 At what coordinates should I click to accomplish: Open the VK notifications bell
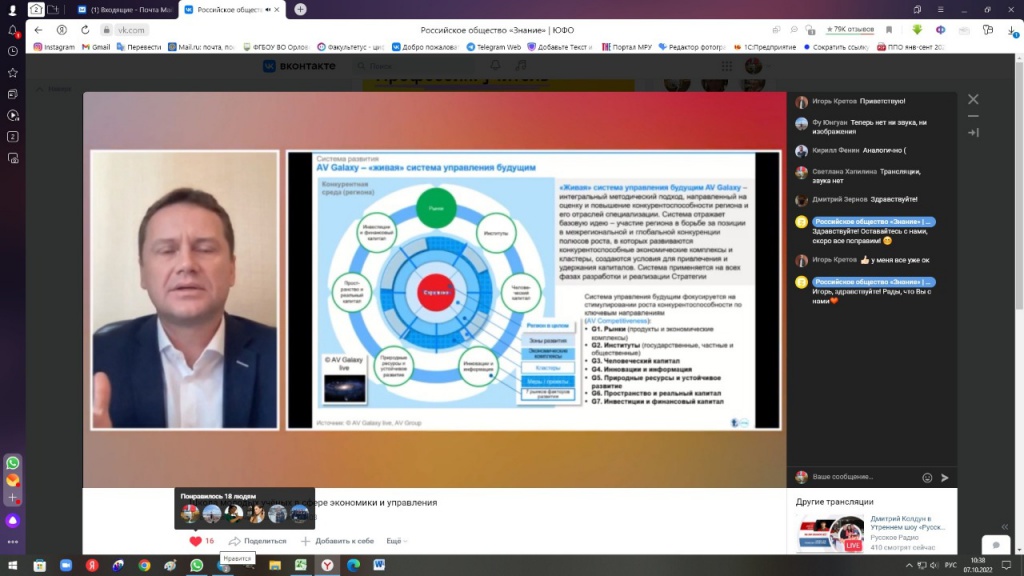pos(496,65)
